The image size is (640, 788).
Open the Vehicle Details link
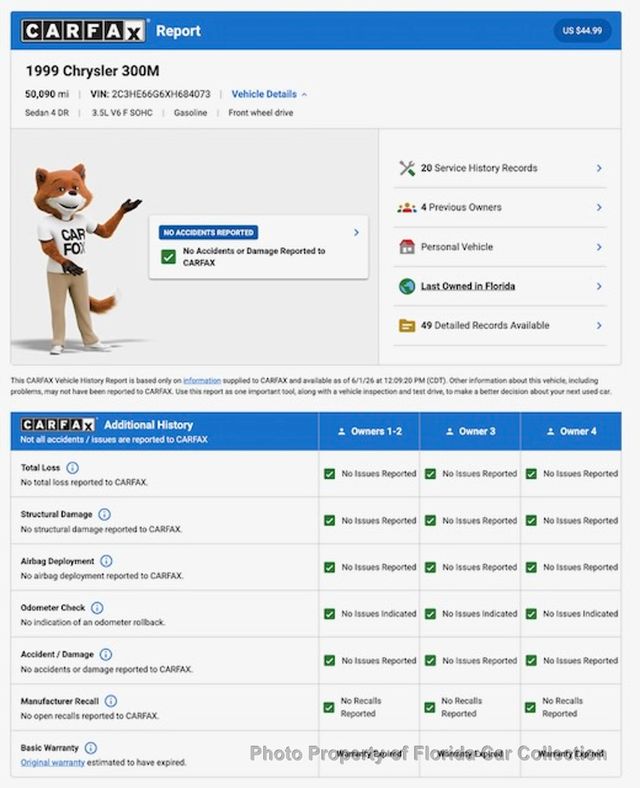[x=264, y=94]
